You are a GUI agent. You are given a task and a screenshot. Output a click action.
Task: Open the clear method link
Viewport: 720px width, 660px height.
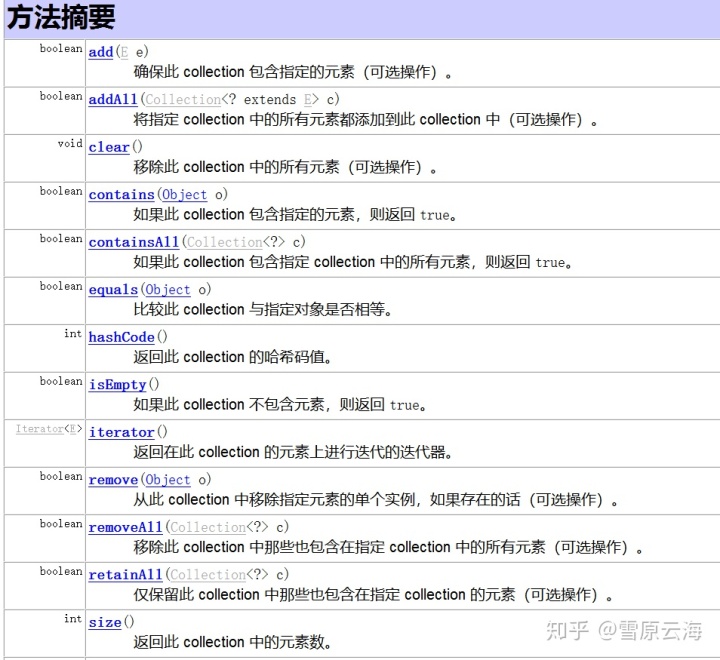coord(109,147)
